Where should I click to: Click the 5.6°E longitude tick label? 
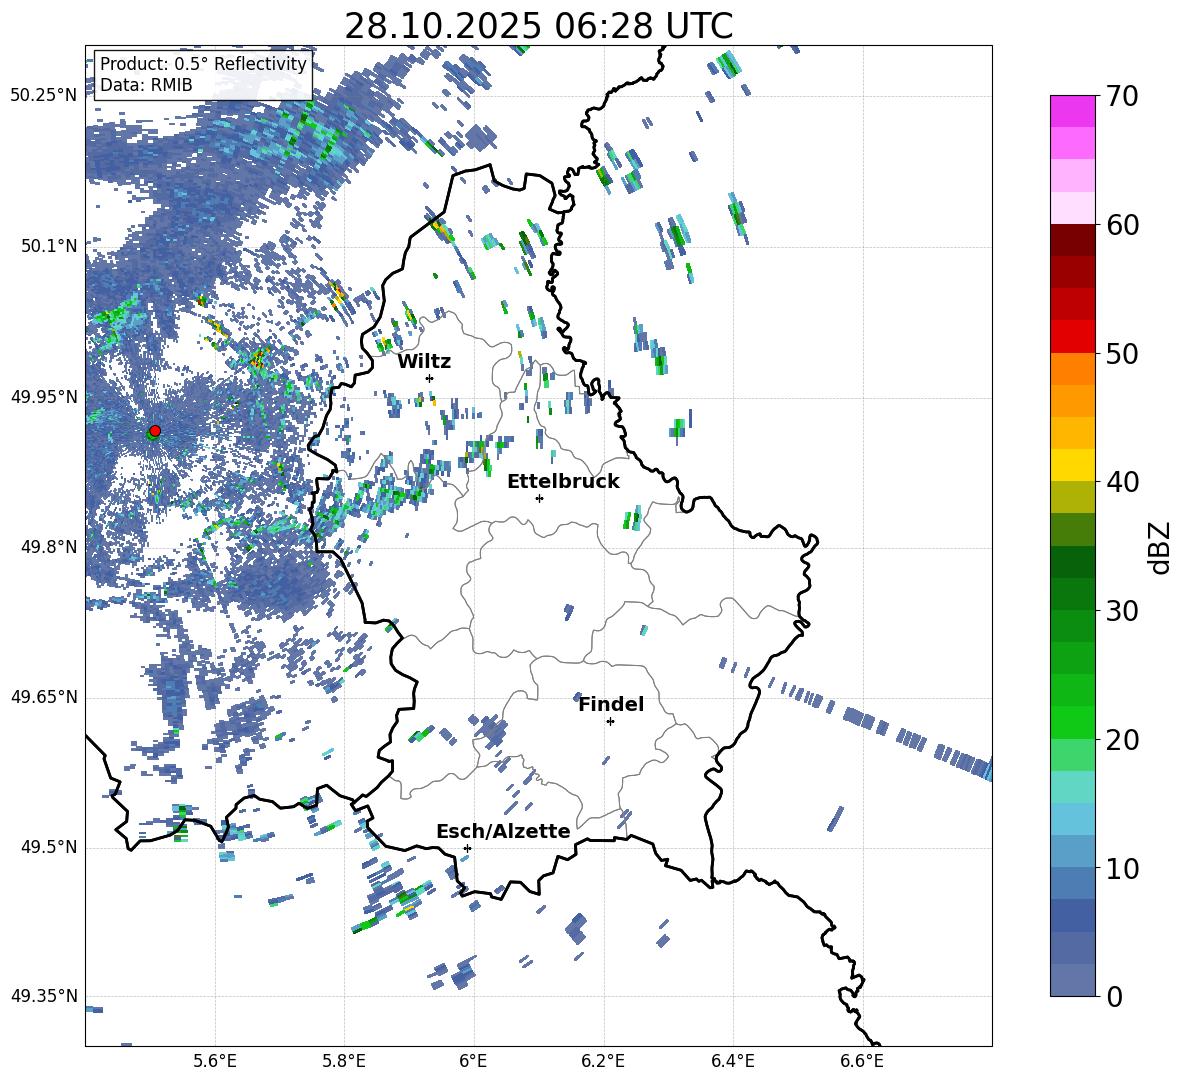pos(215,1059)
